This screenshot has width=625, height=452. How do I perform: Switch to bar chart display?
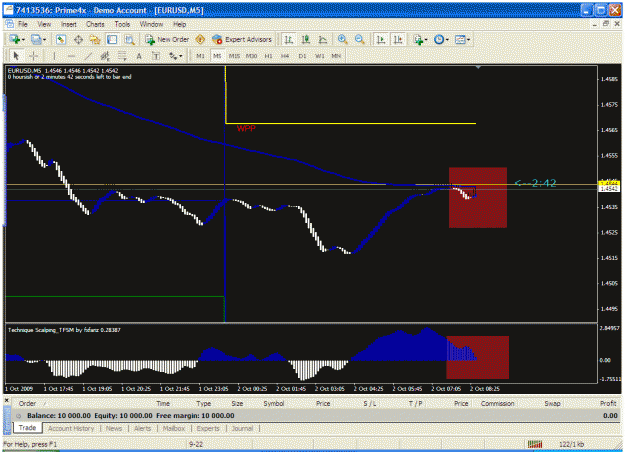289,39
